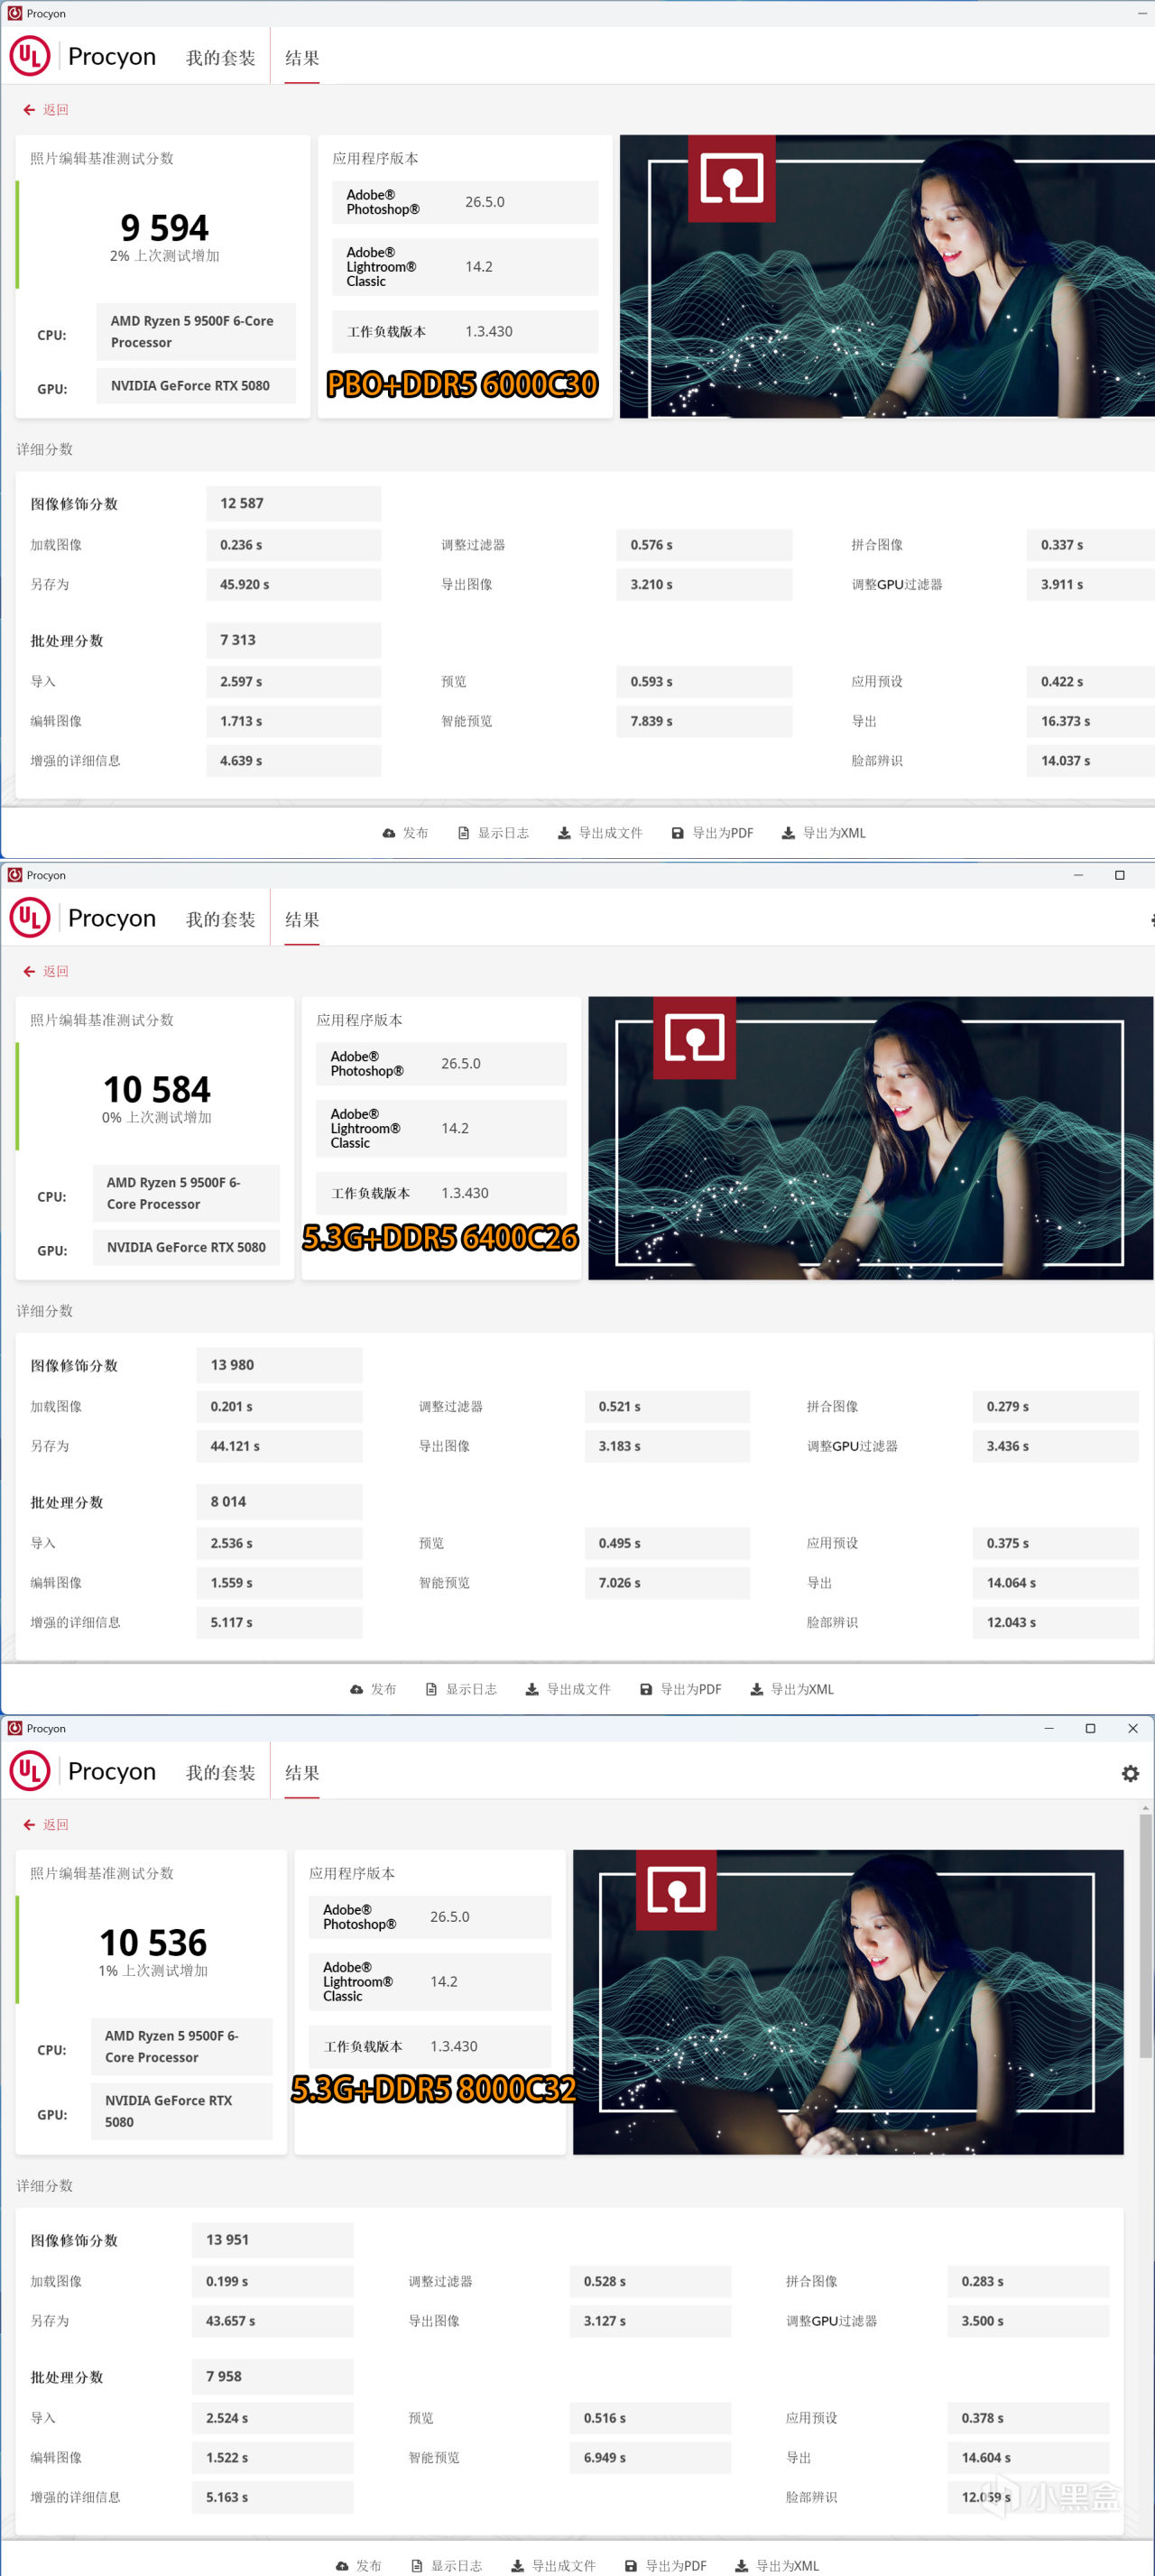Click the title bar Procyon icon of the 10 536 window
Viewport: 1155px width, 2576px height.
point(14,1728)
